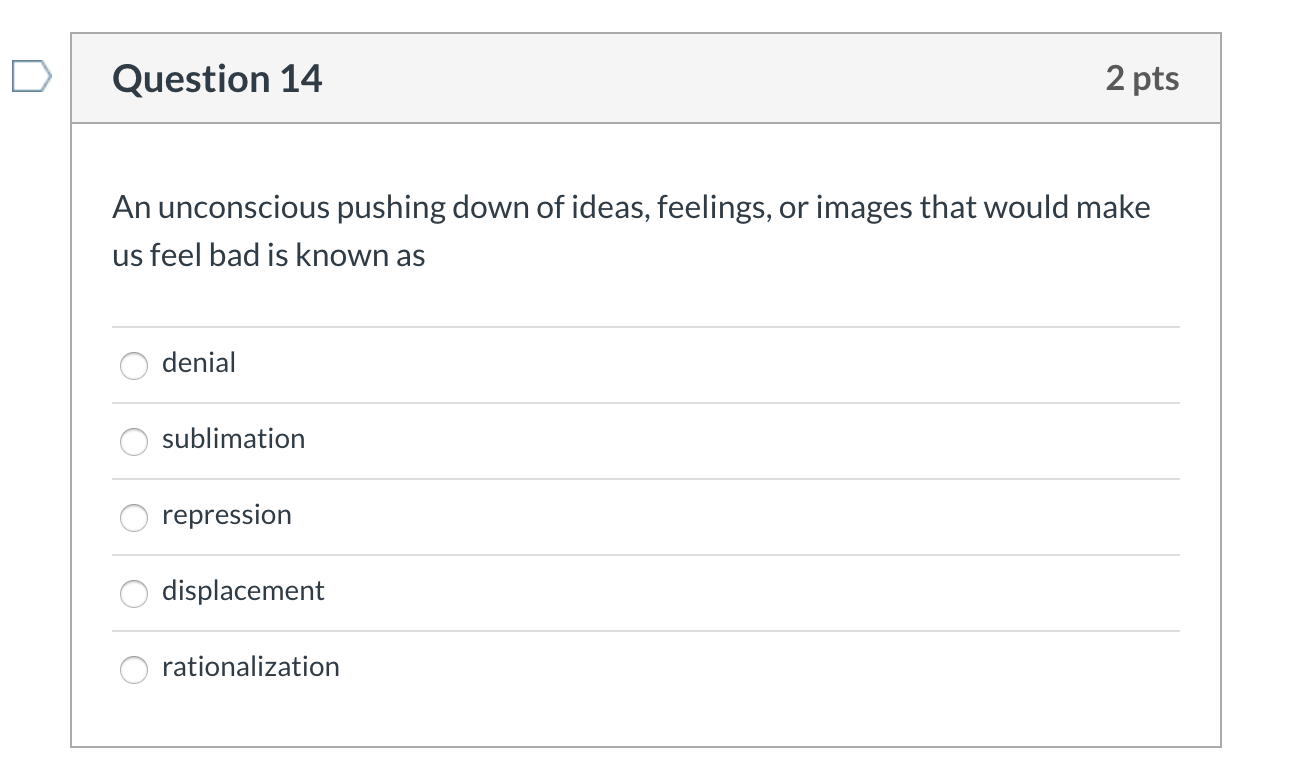
Task: Click the 'Question 14' heading
Action: click(218, 79)
